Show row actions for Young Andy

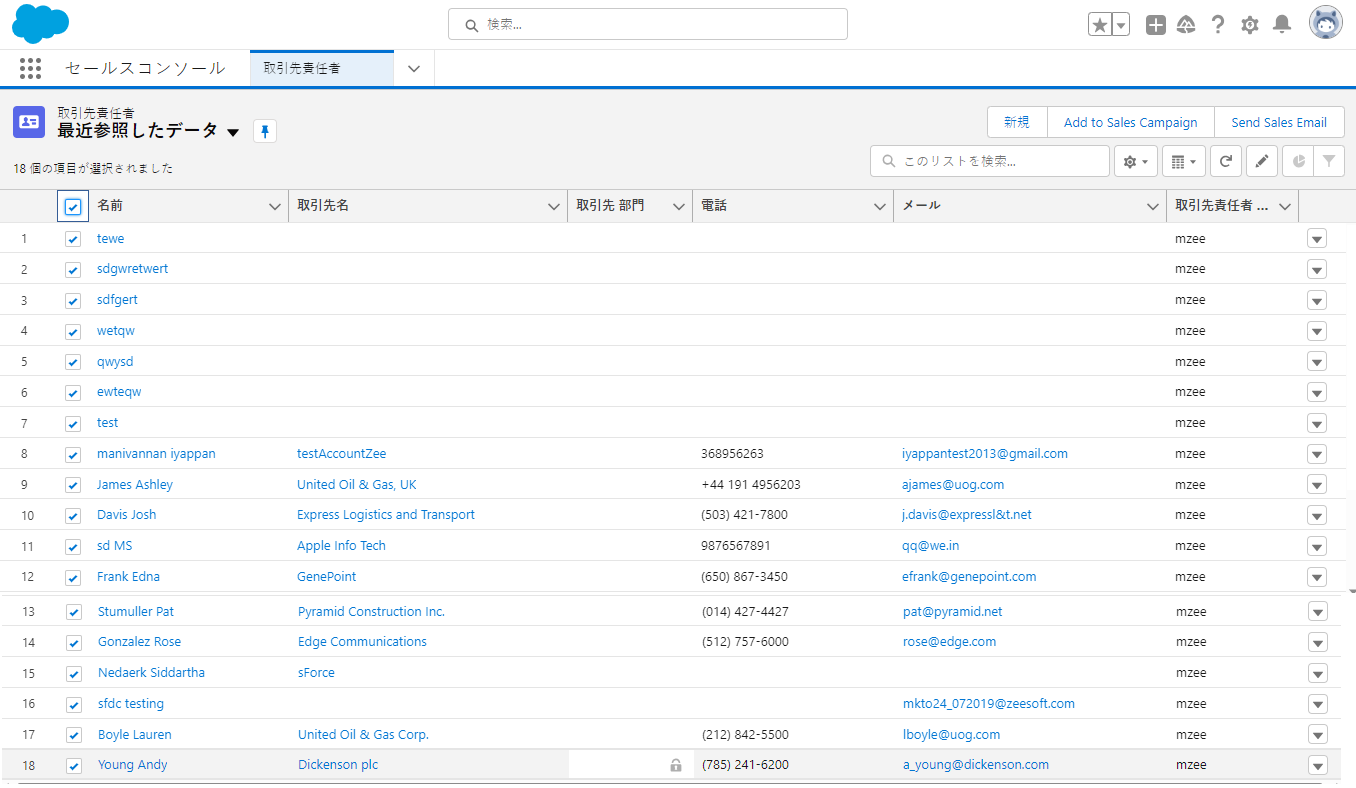tap(1317, 766)
